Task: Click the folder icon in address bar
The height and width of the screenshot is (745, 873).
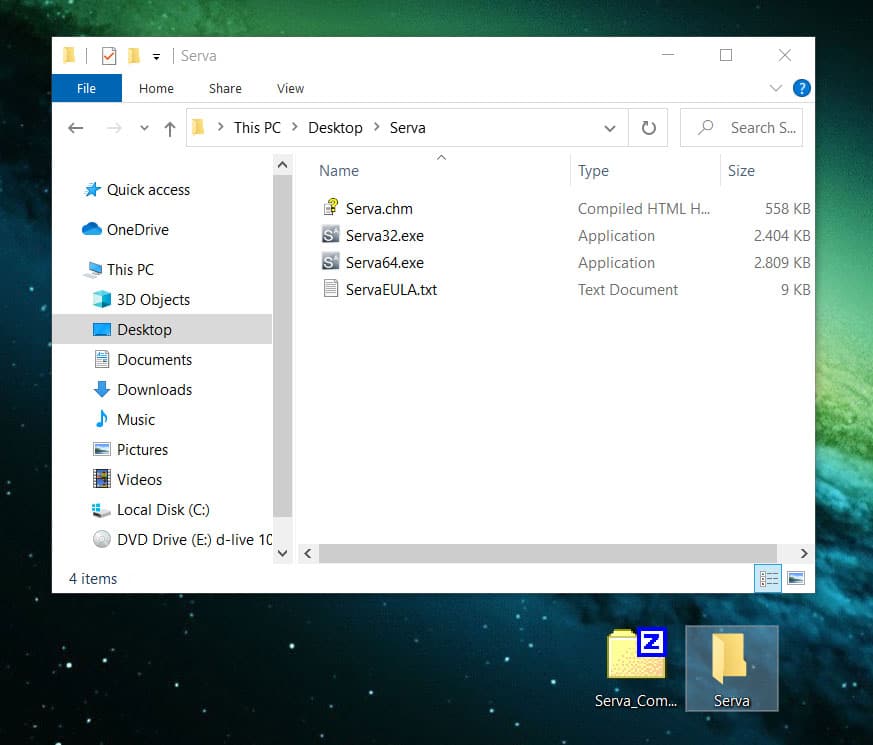Action: (x=198, y=128)
